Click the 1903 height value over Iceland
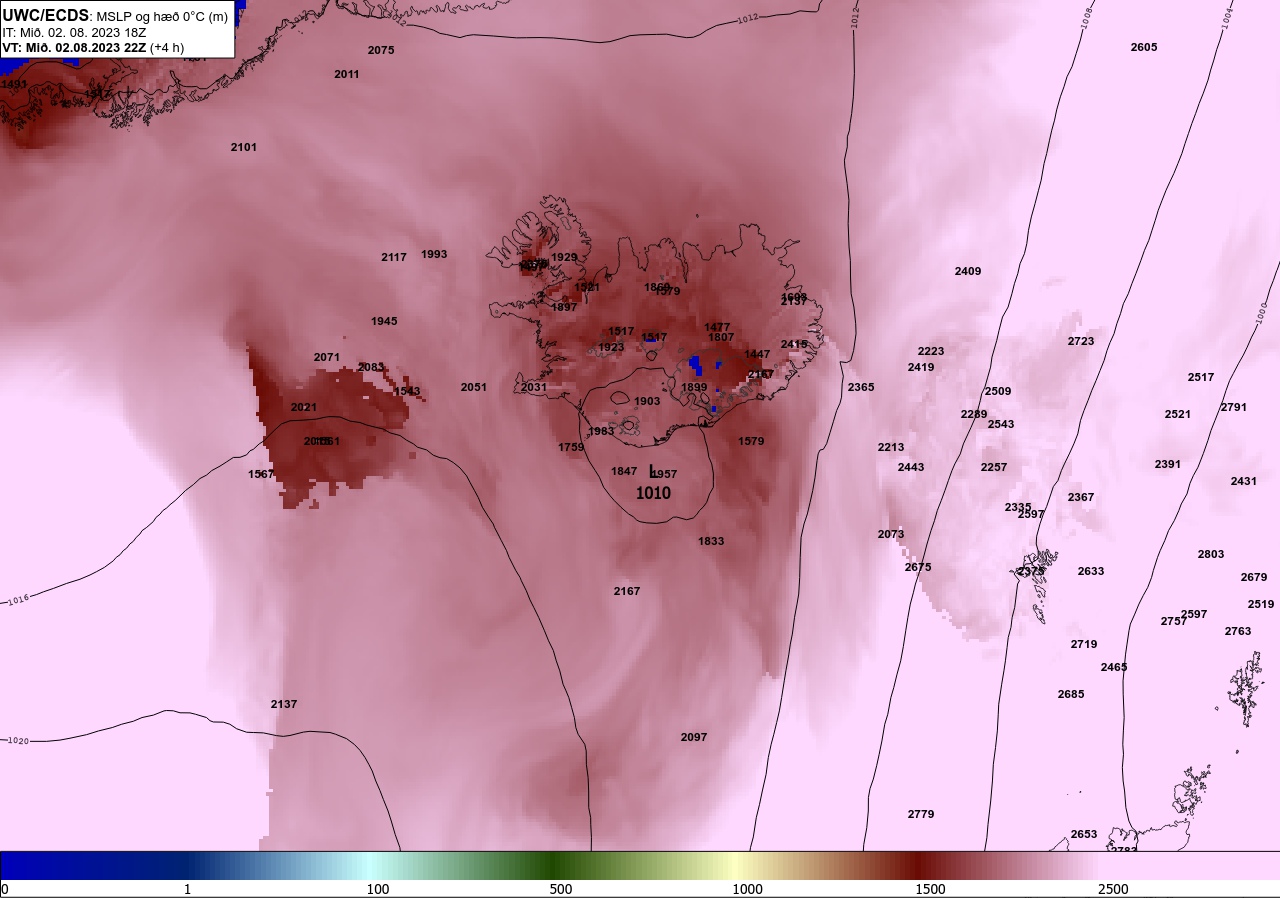1280x898 pixels. (647, 401)
